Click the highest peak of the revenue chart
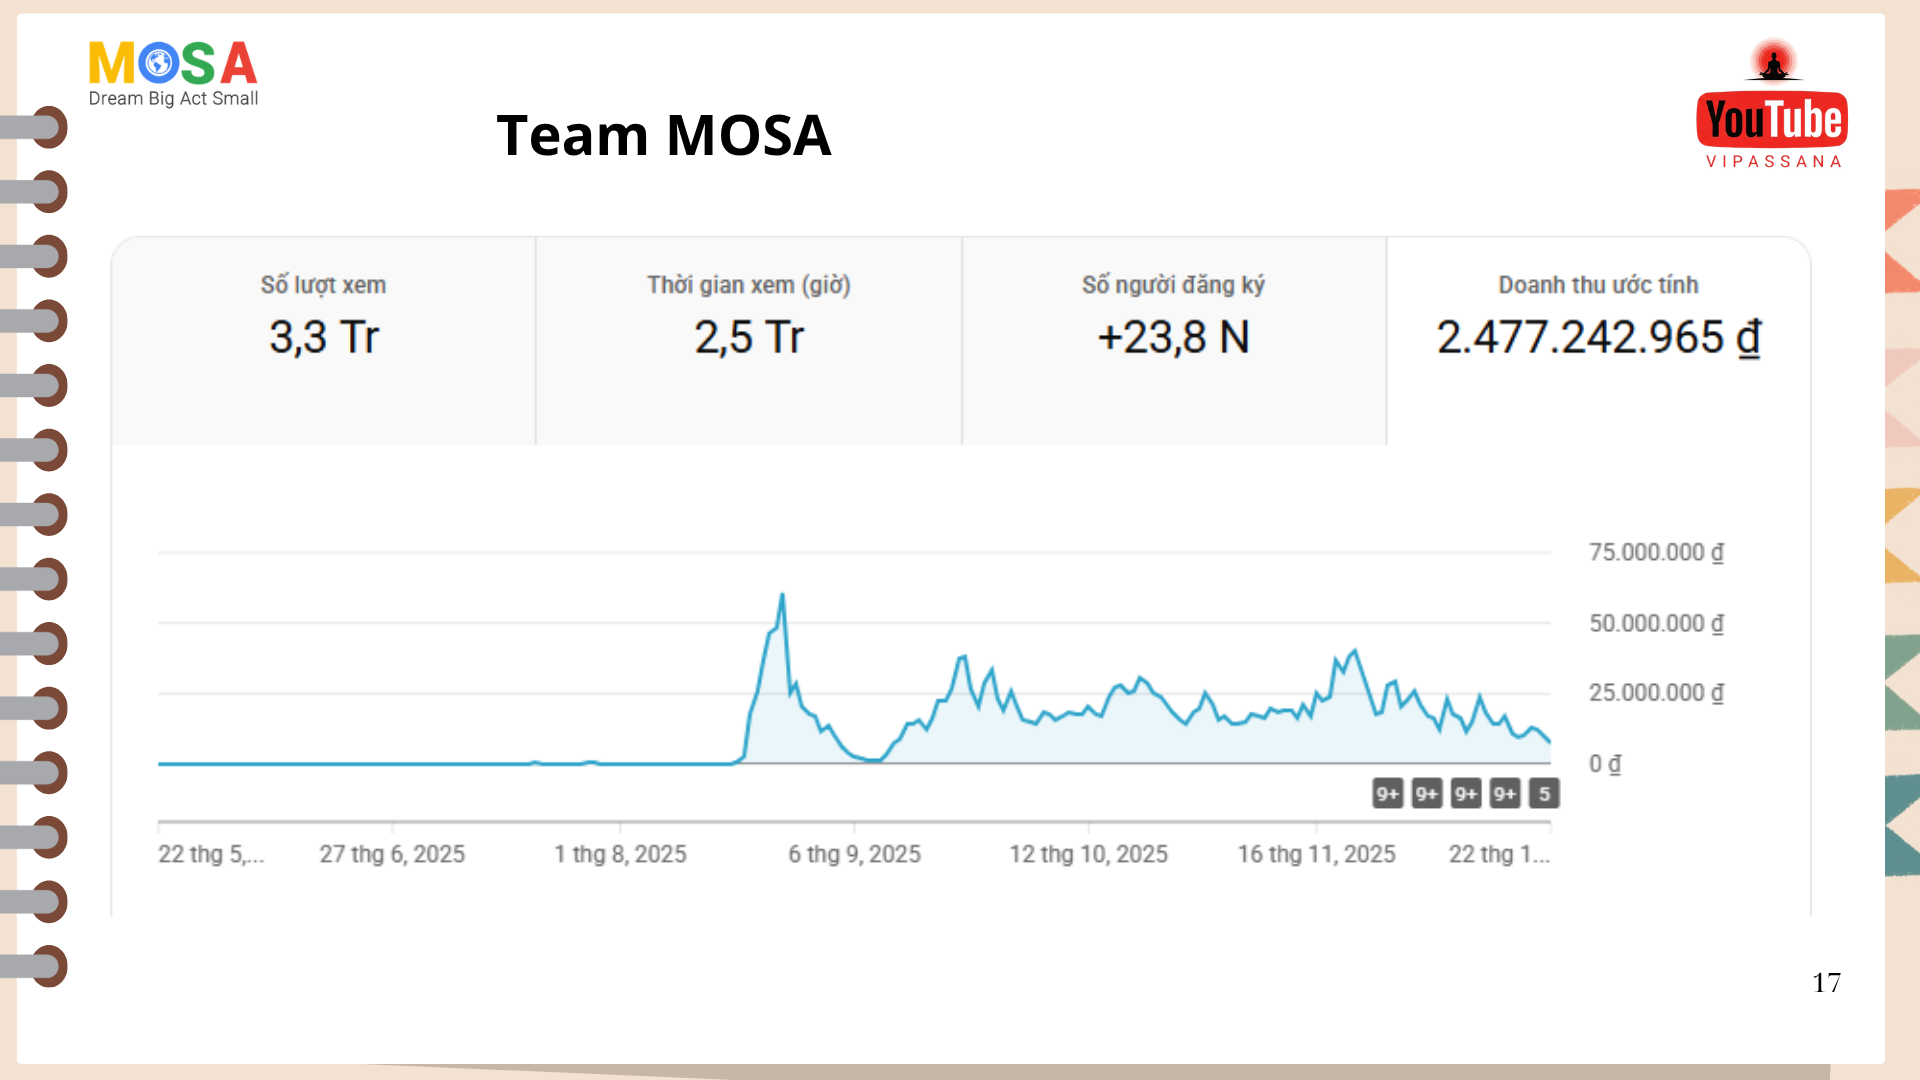The width and height of the screenshot is (1920, 1080). click(x=782, y=596)
